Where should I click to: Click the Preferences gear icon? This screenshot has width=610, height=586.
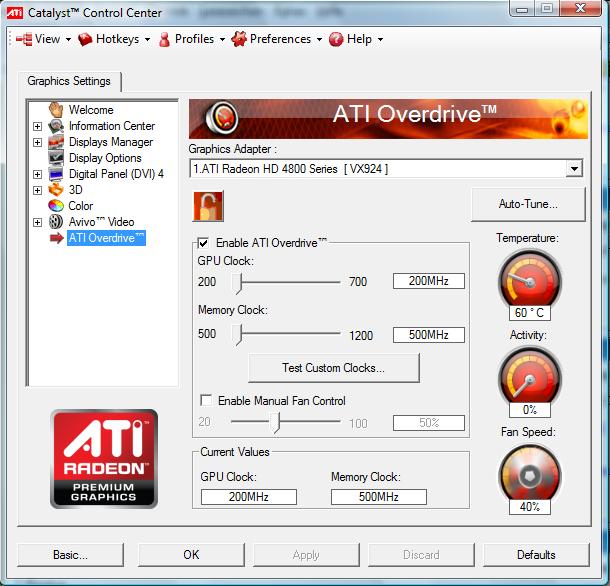239,39
